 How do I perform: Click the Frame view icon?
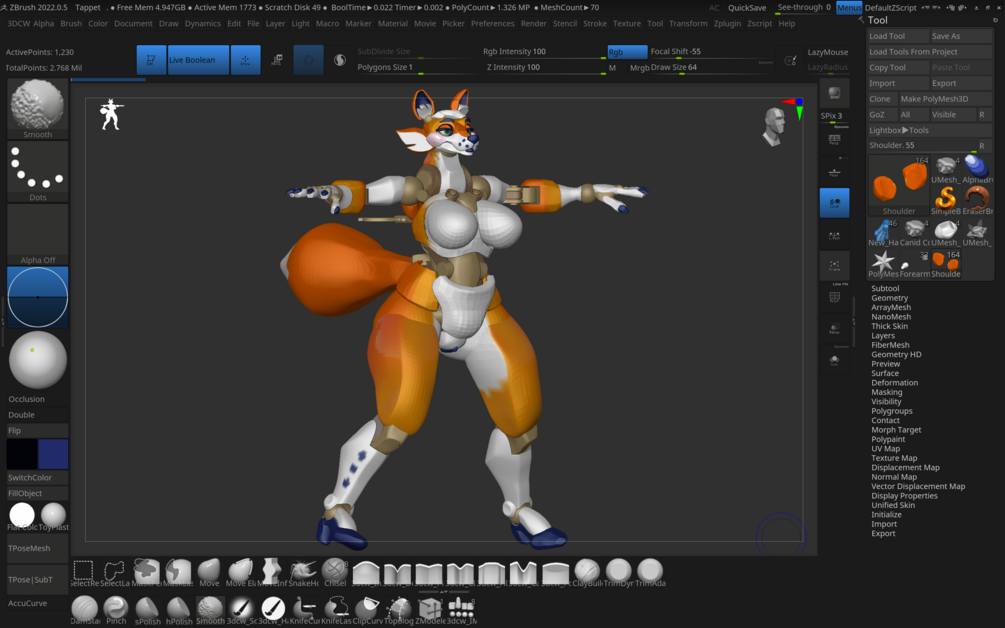click(835, 265)
